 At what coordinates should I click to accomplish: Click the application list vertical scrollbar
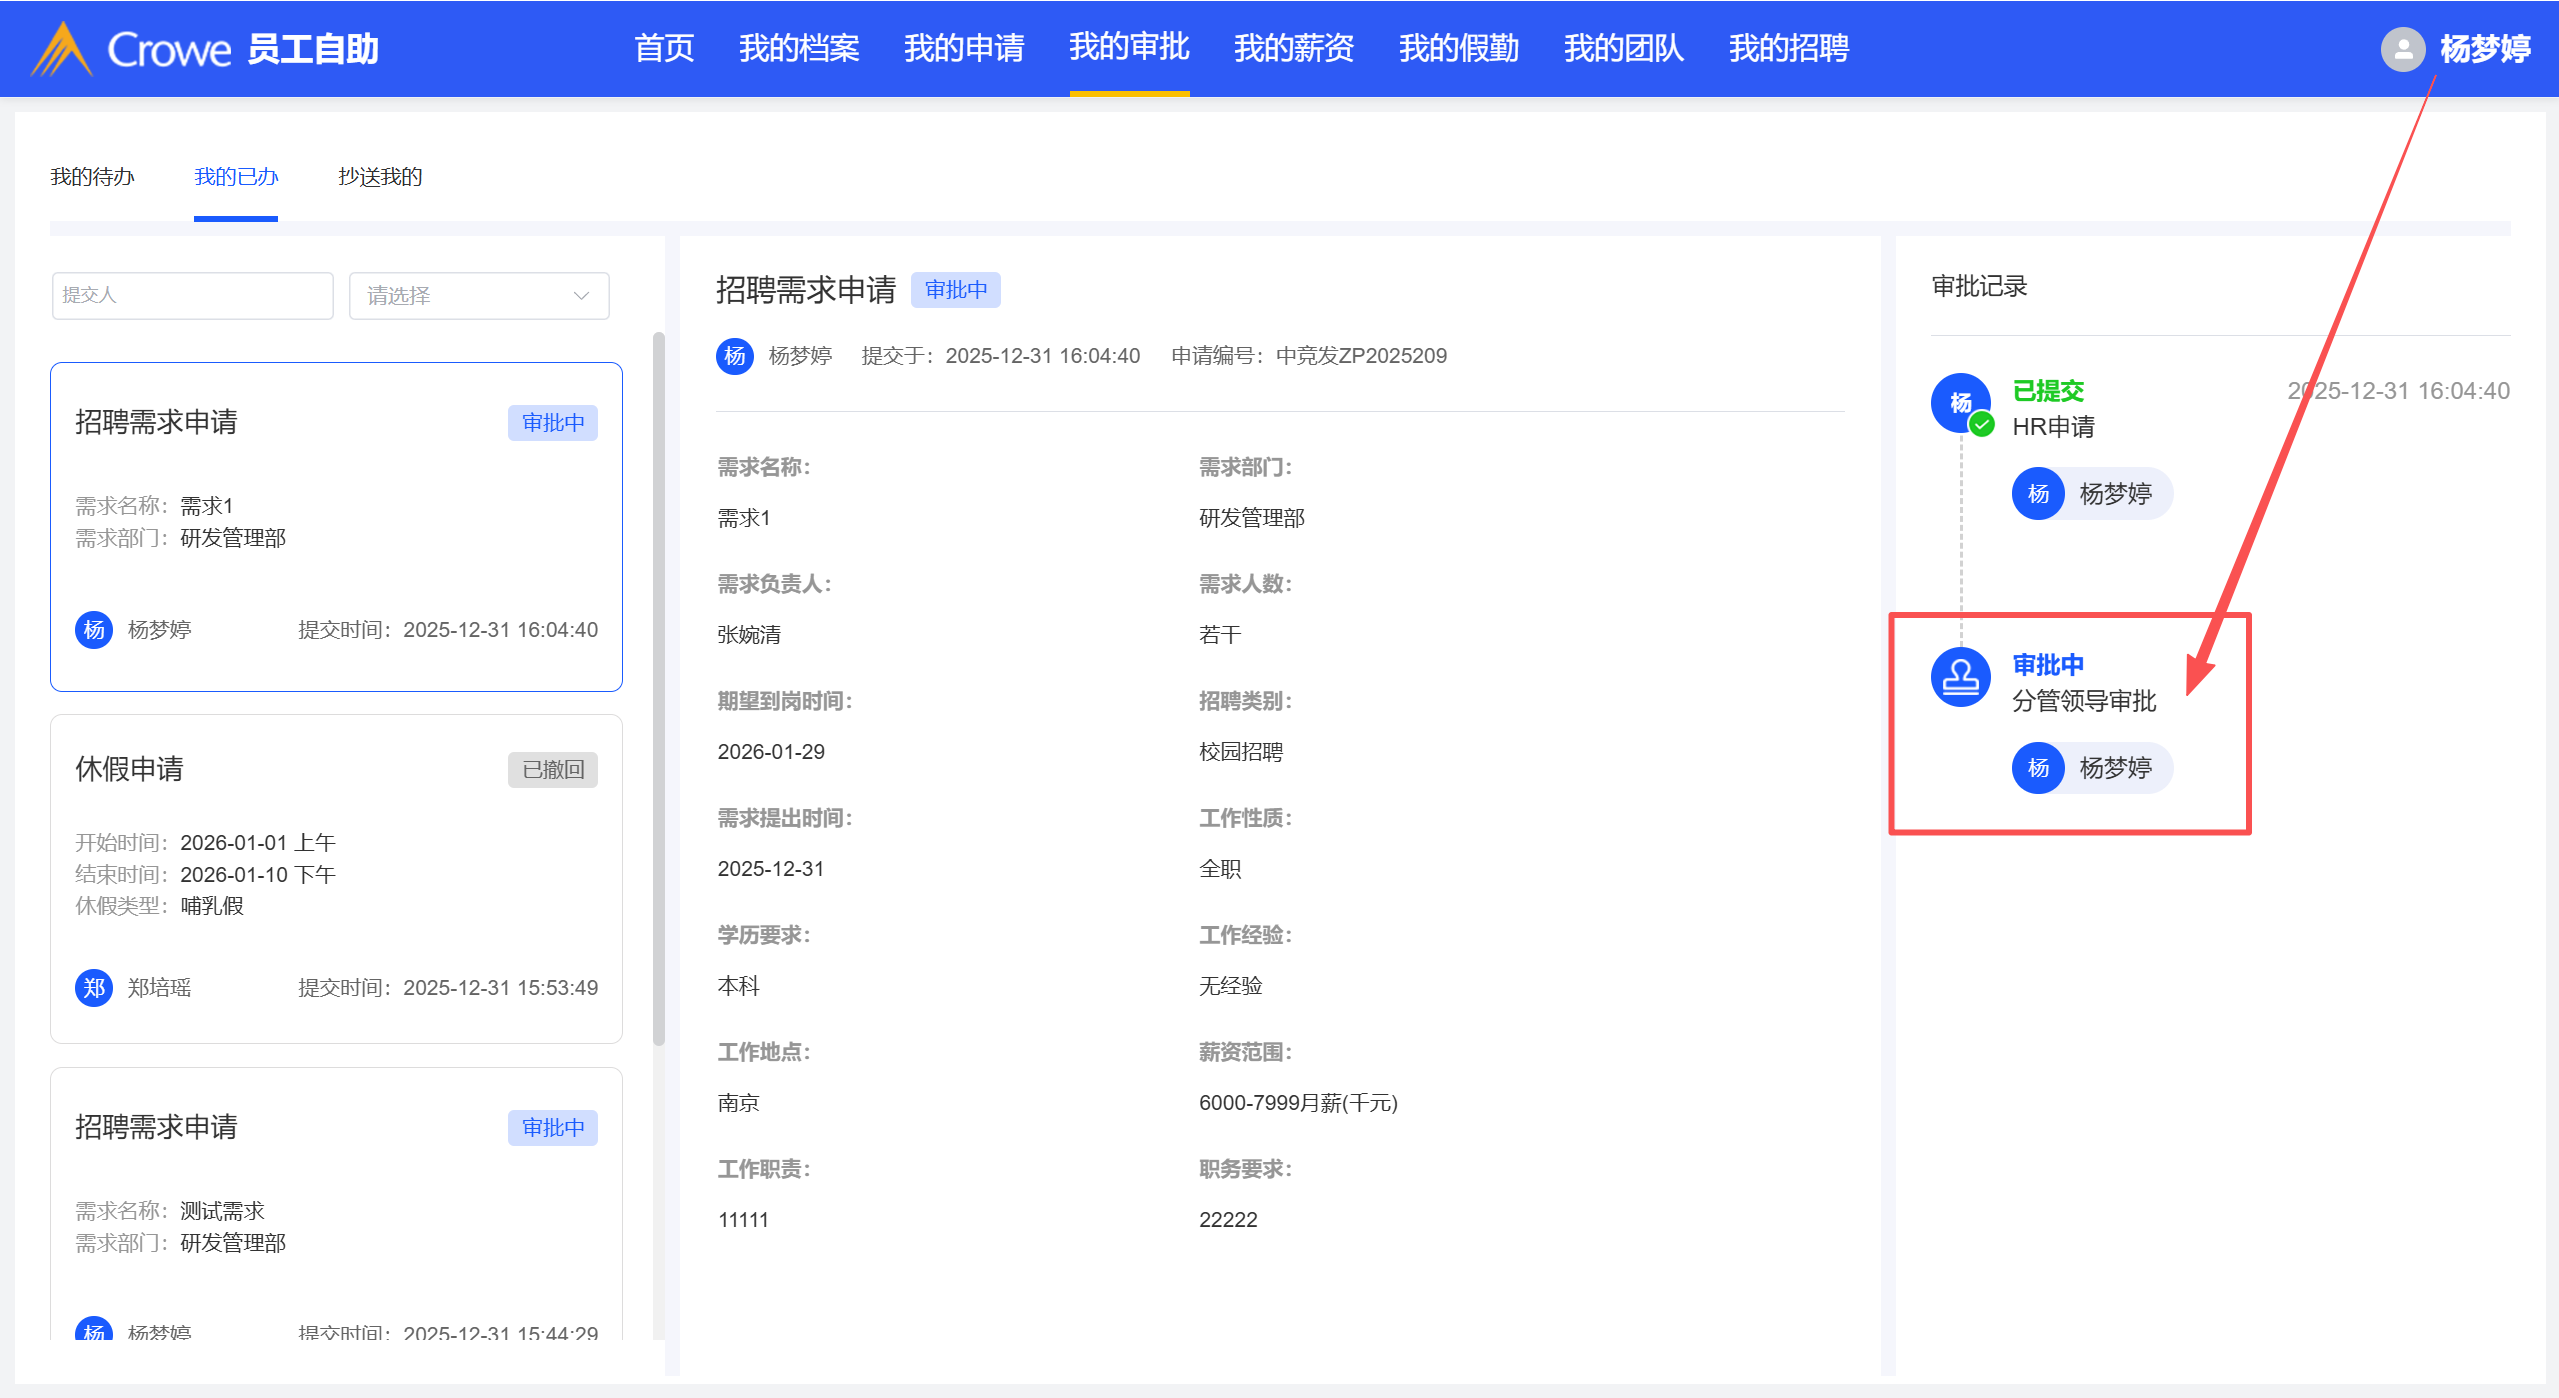(x=658, y=690)
